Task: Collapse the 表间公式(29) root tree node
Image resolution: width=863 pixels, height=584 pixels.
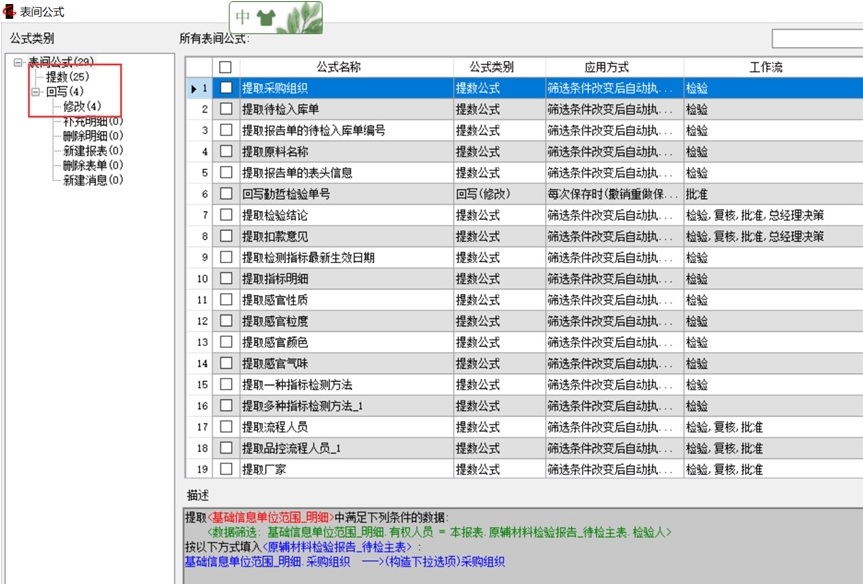Action: click(18, 63)
